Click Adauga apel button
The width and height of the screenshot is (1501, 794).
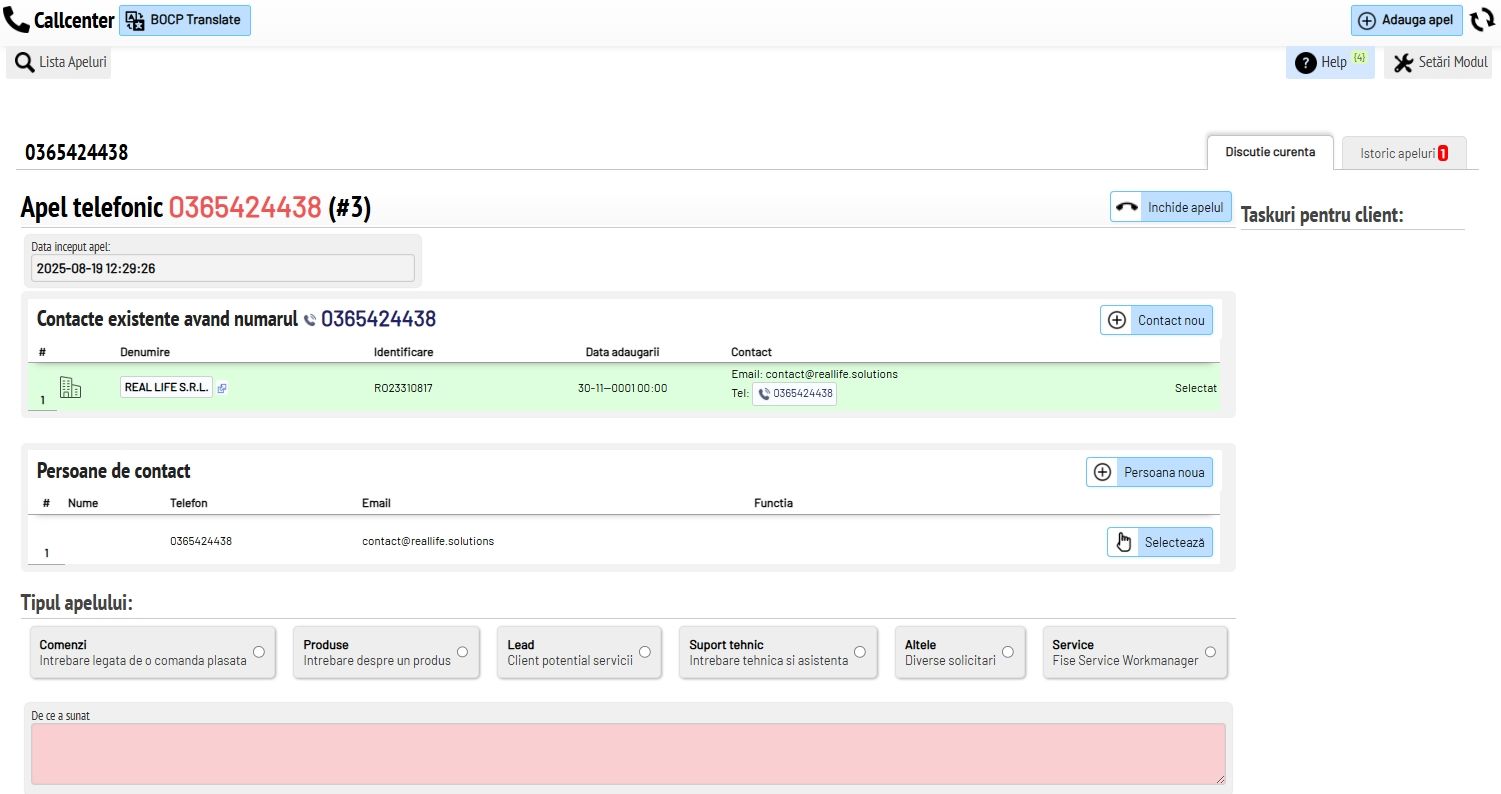(1407, 21)
